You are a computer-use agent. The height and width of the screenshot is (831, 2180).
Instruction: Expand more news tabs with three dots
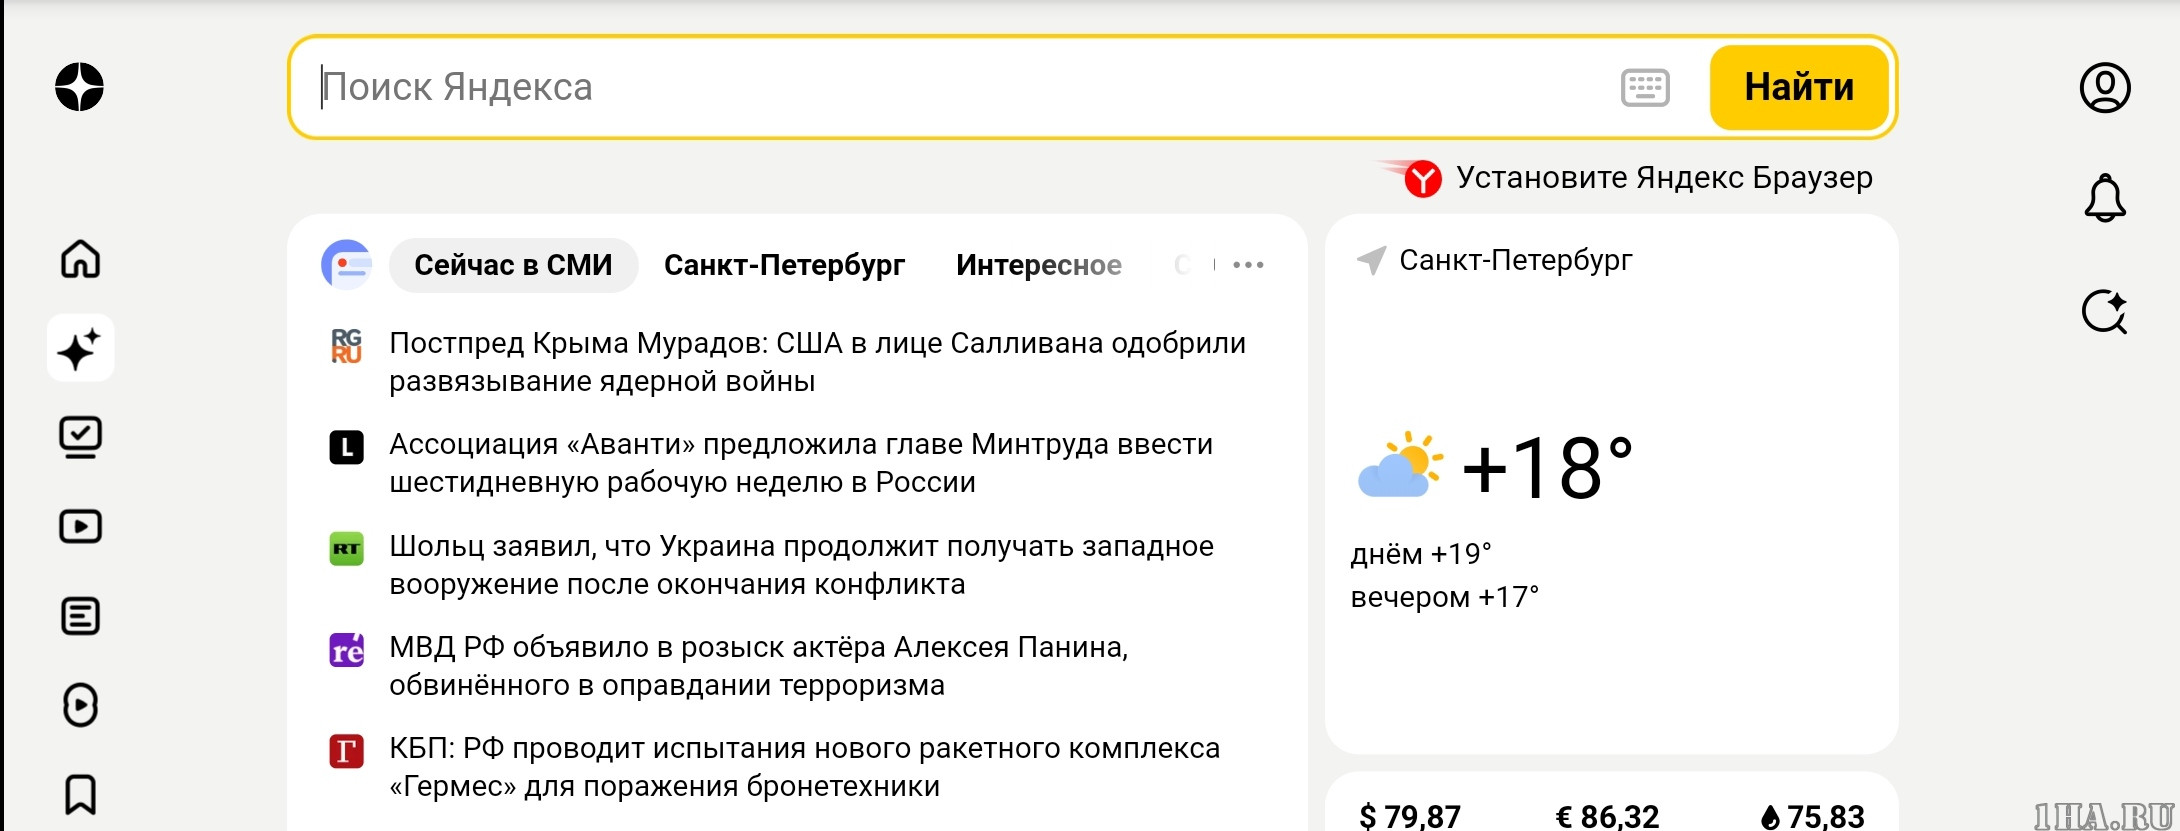[1248, 265]
